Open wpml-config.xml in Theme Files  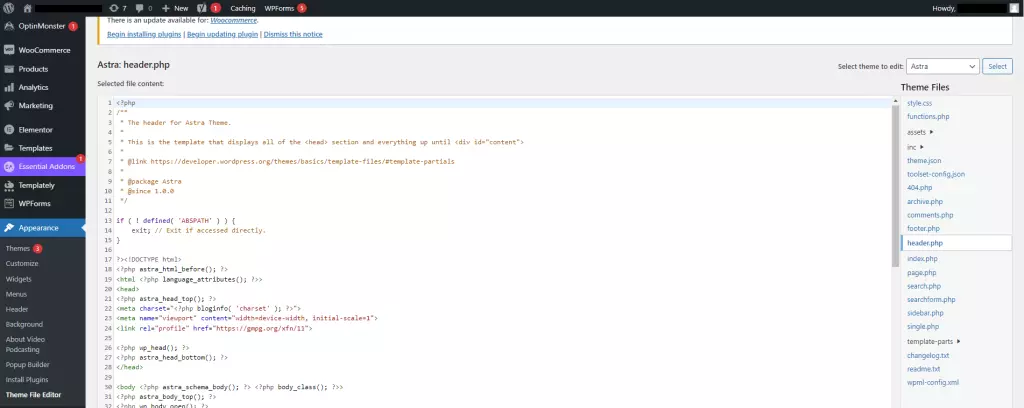933,383
